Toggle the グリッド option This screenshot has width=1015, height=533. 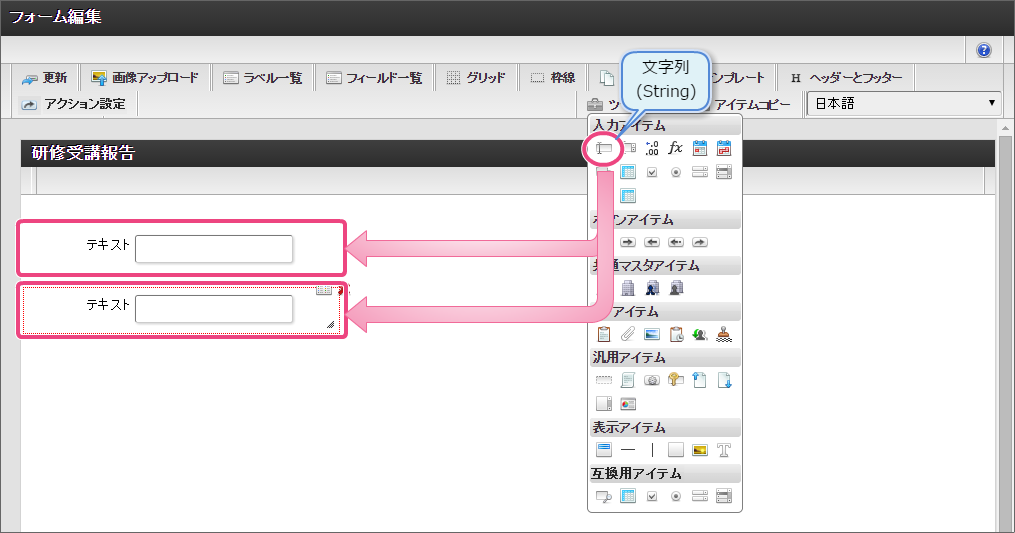click(476, 78)
